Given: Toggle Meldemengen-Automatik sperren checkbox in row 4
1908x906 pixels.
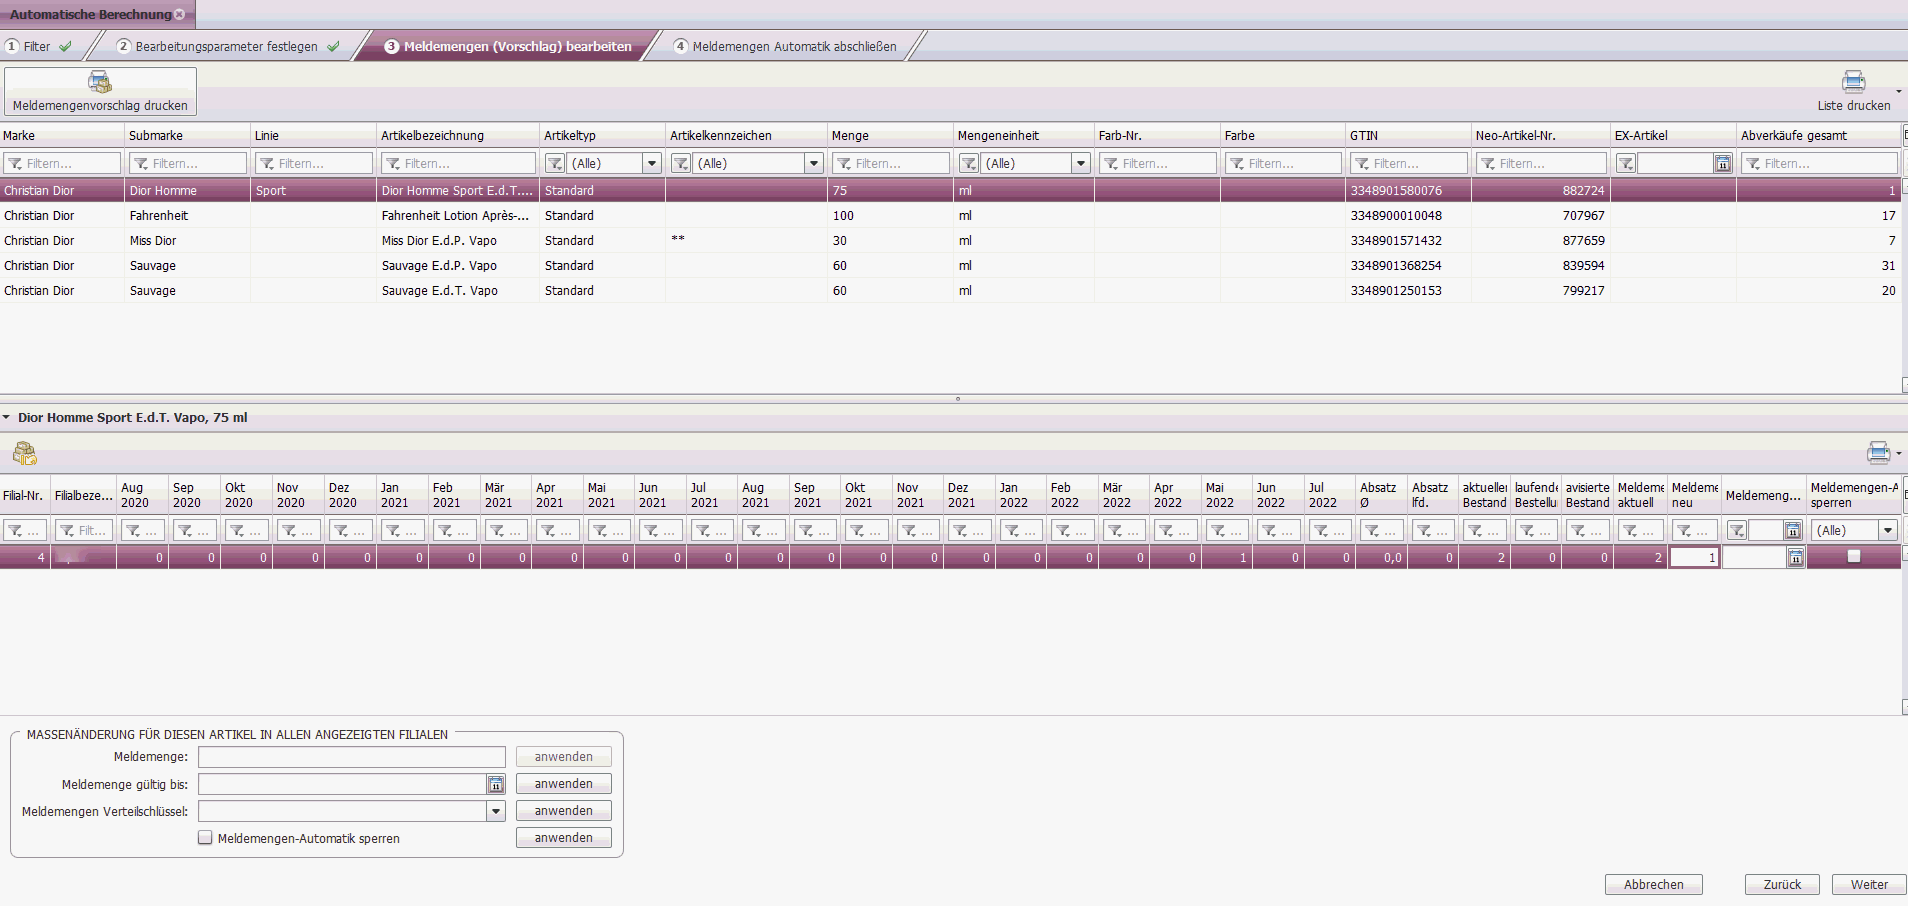Looking at the screenshot, I should tap(1853, 556).
